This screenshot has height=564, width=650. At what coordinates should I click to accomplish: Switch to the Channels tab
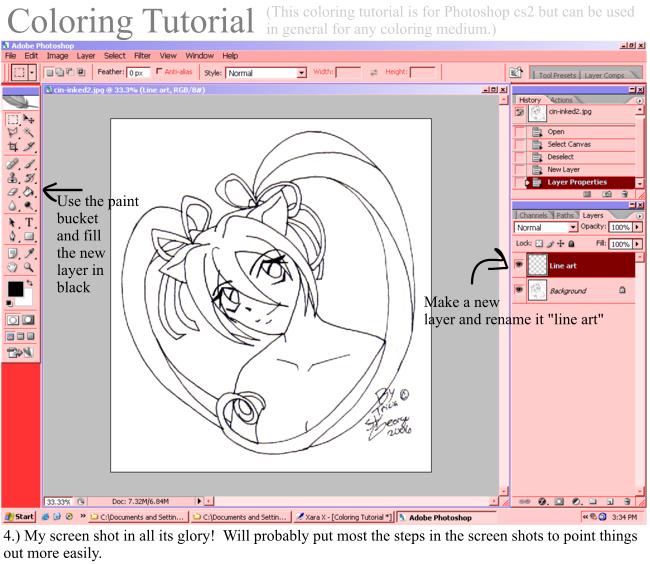pyautogui.click(x=533, y=215)
